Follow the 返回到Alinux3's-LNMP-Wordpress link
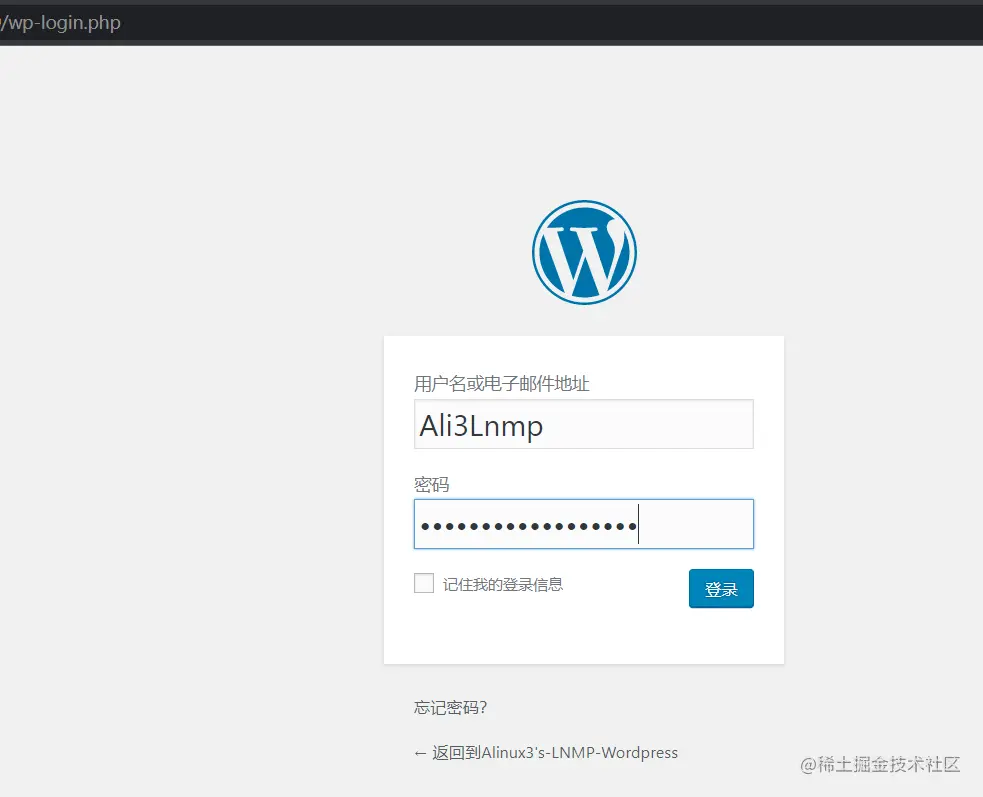The image size is (983, 797). click(x=546, y=752)
